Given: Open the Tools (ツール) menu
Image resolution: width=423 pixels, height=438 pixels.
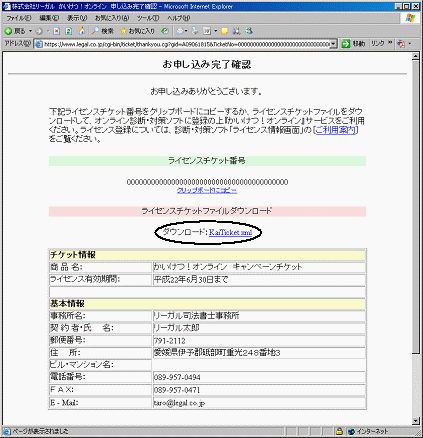Looking at the screenshot, I should 148,18.
